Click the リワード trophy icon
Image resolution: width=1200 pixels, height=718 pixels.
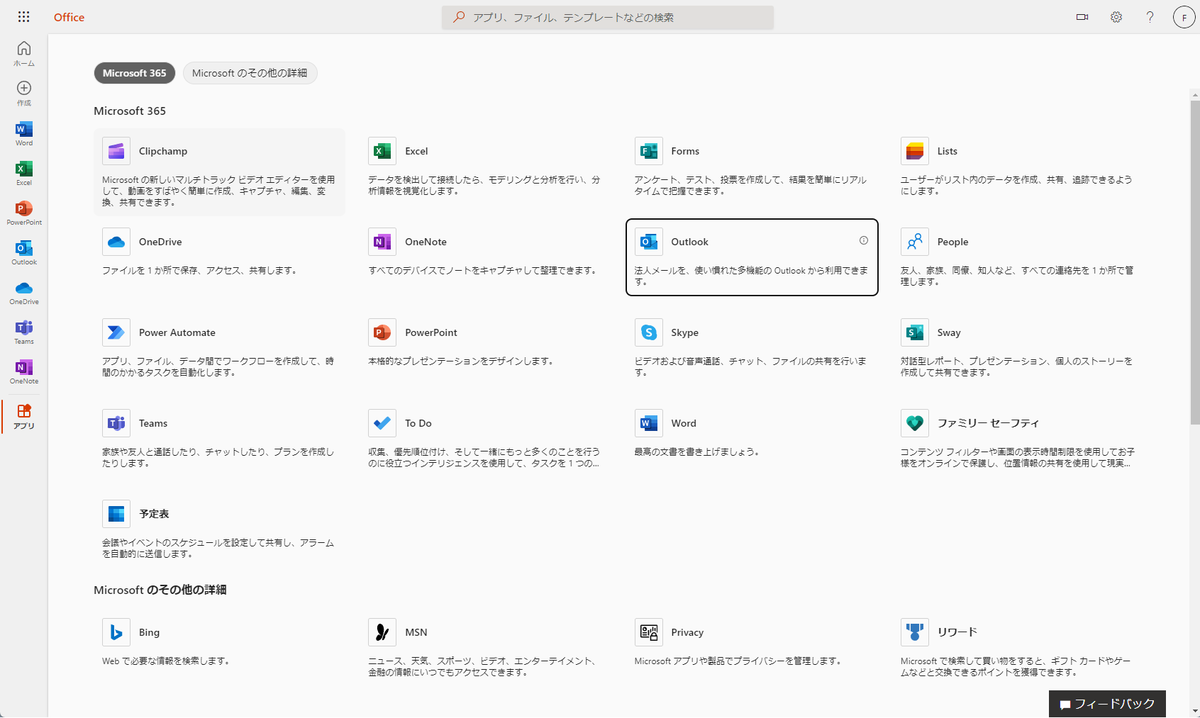pos(914,632)
